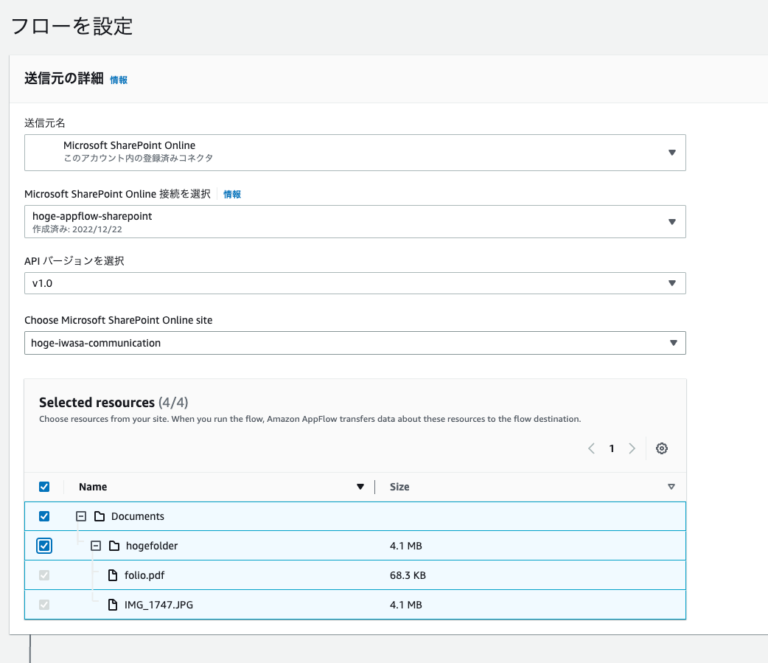Open 情報 link next to 送信元の詳細
Screen dimensions: 768x663
119,80
